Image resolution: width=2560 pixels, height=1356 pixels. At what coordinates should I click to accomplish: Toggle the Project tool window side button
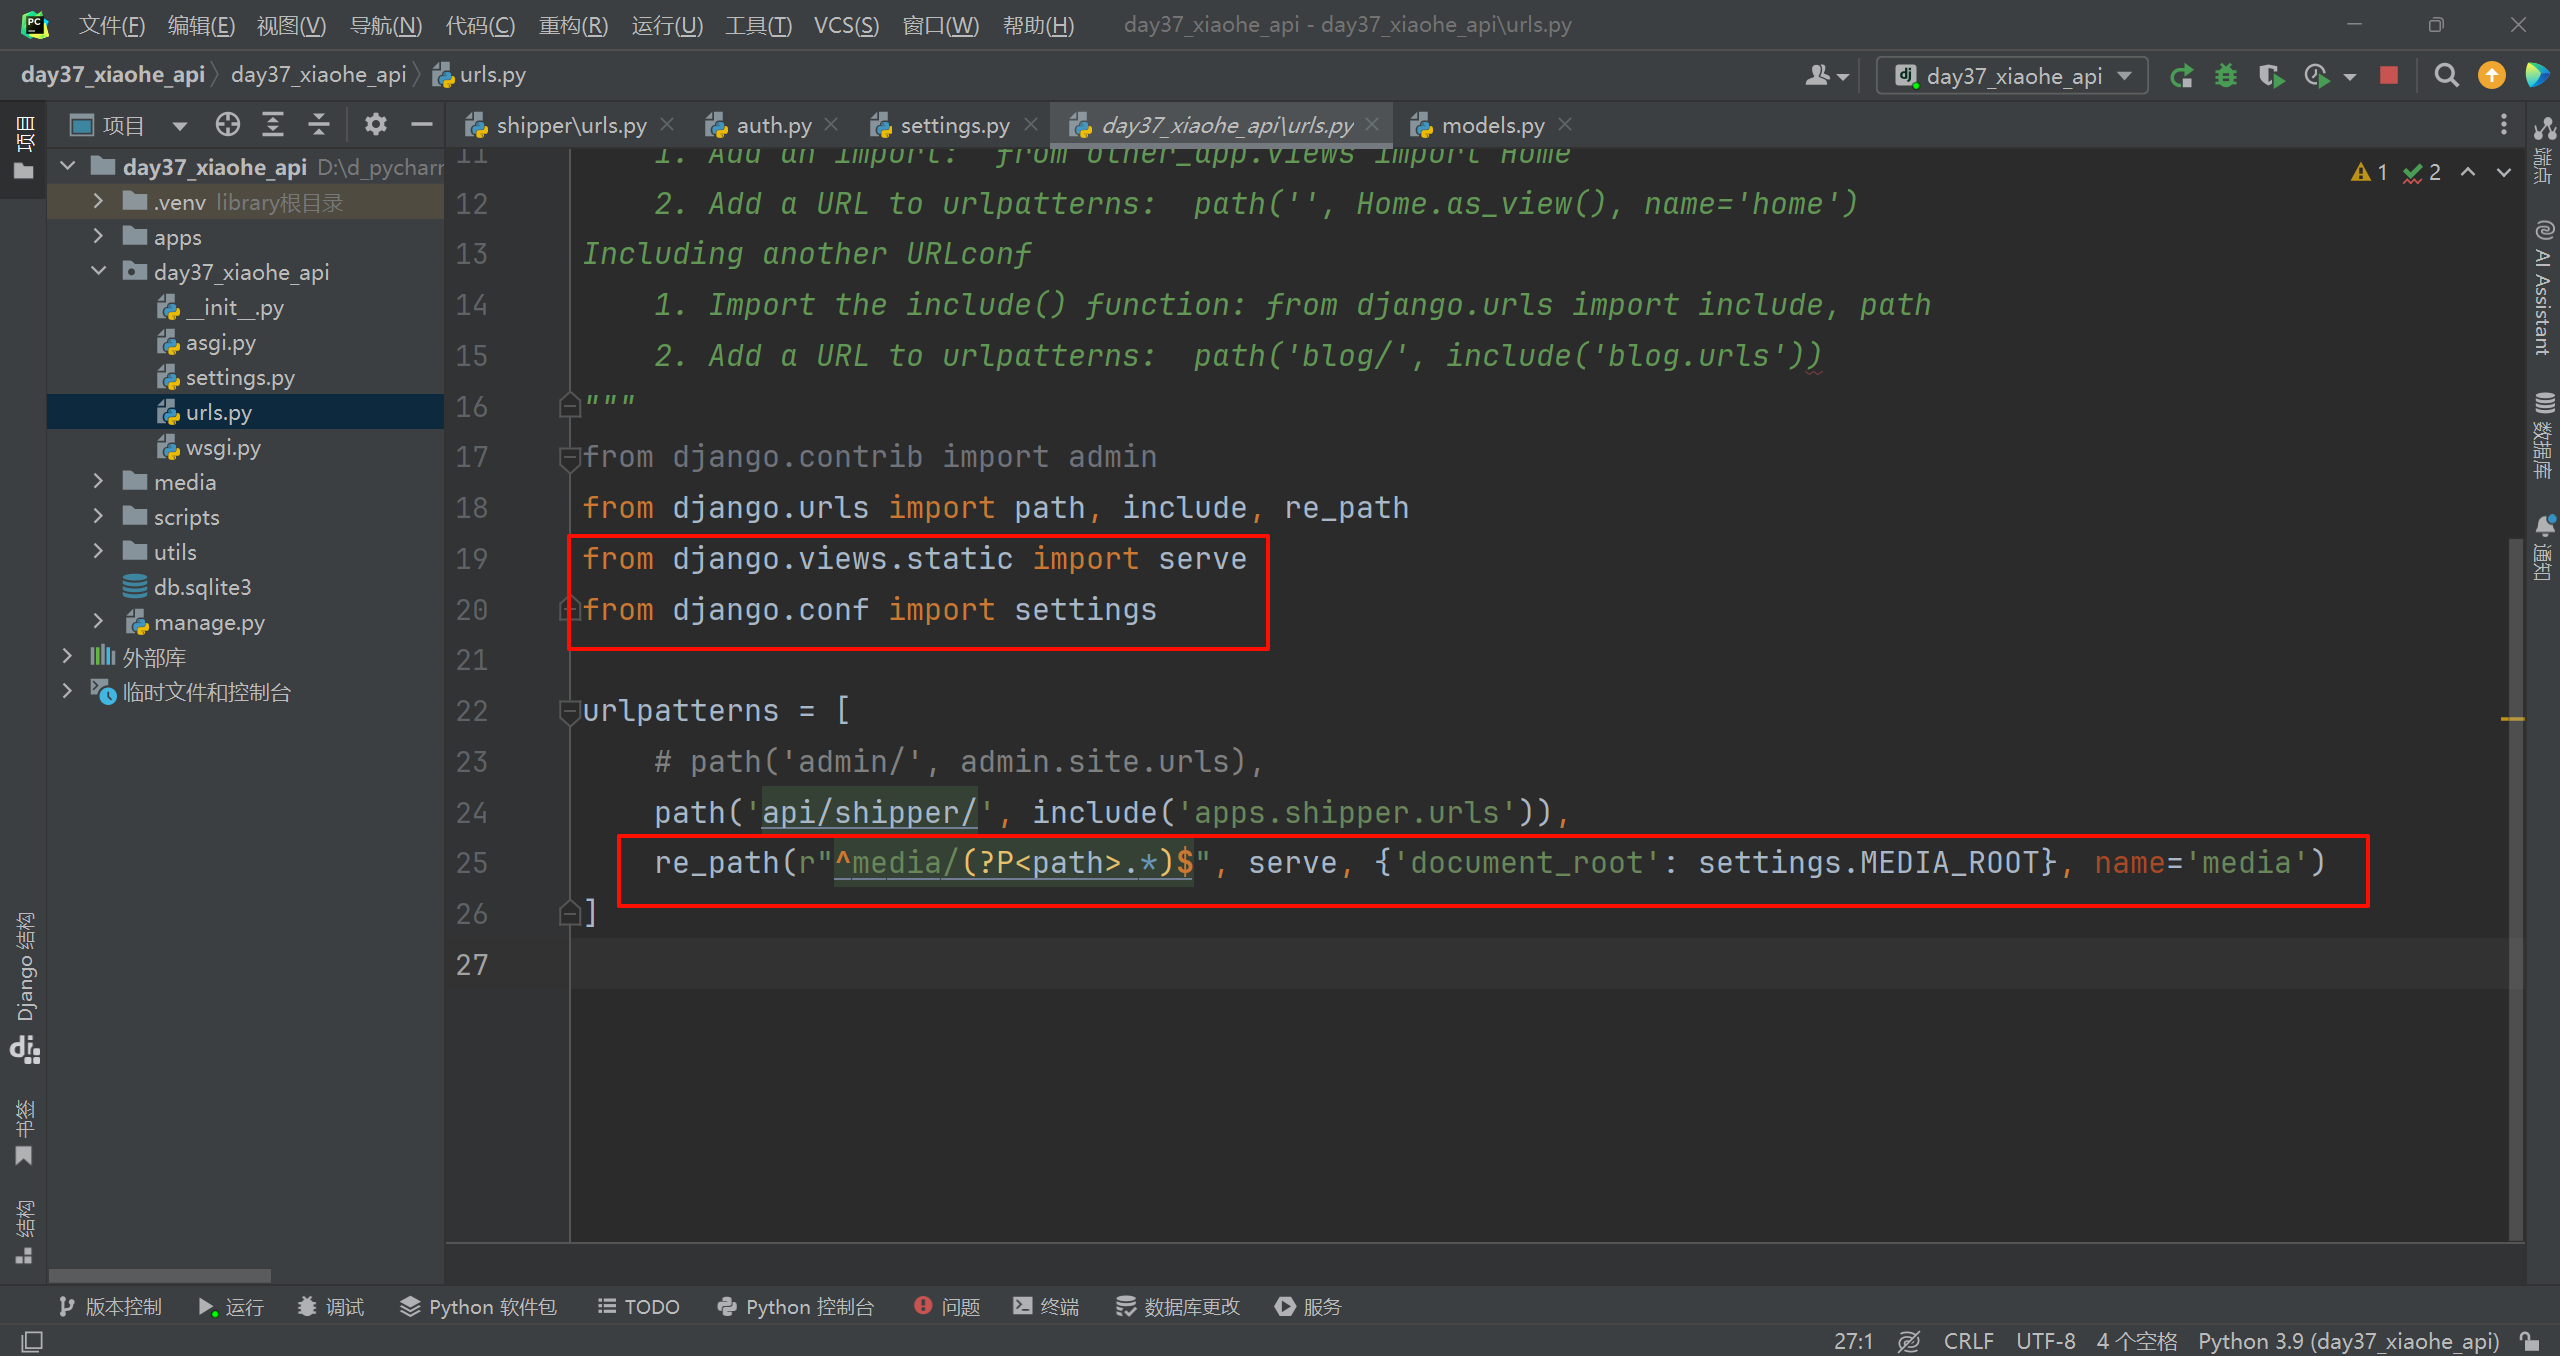[25, 148]
